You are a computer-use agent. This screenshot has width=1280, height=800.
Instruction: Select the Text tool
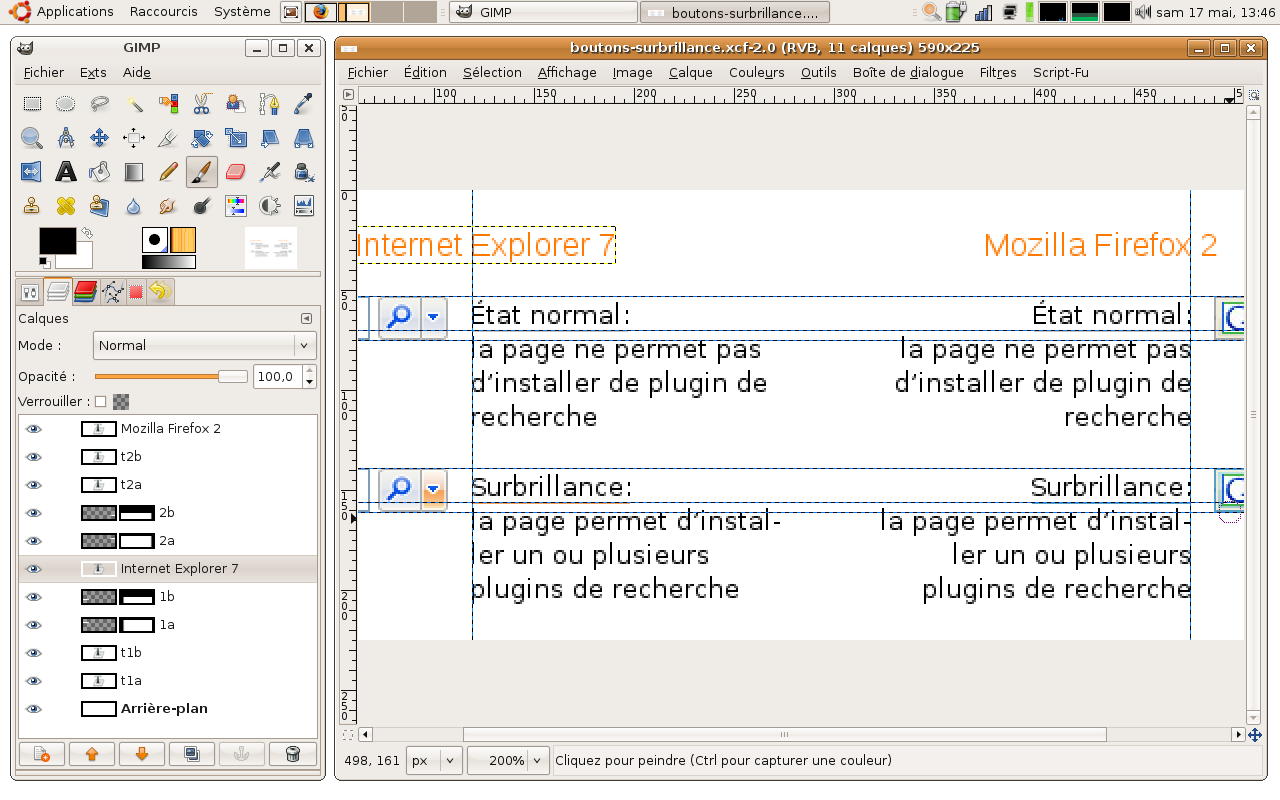pos(66,172)
